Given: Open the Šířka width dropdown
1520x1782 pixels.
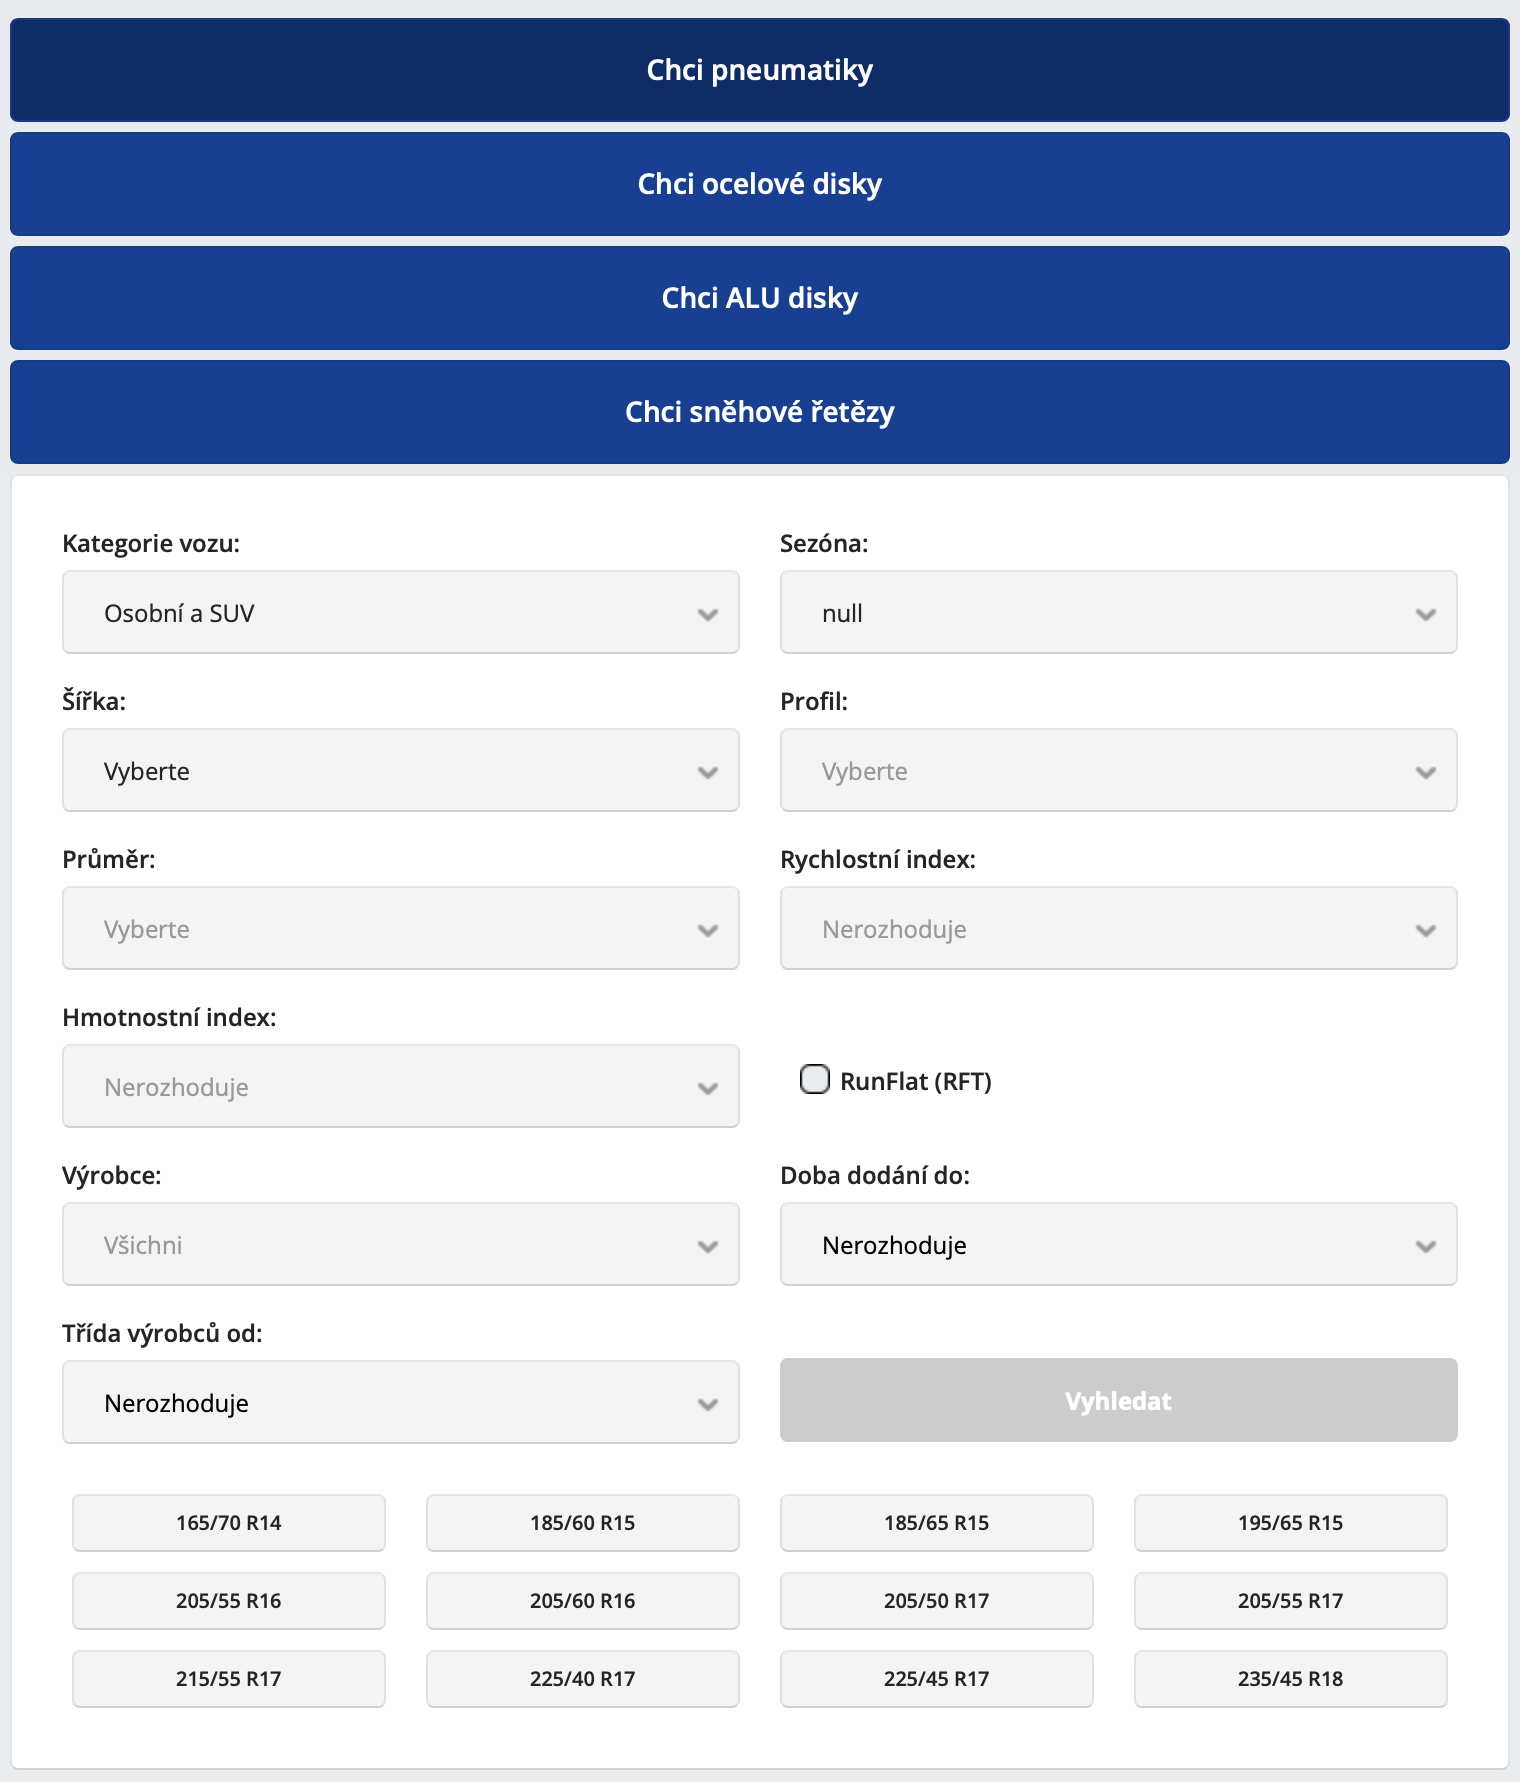Looking at the screenshot, I should pos(400,771).
